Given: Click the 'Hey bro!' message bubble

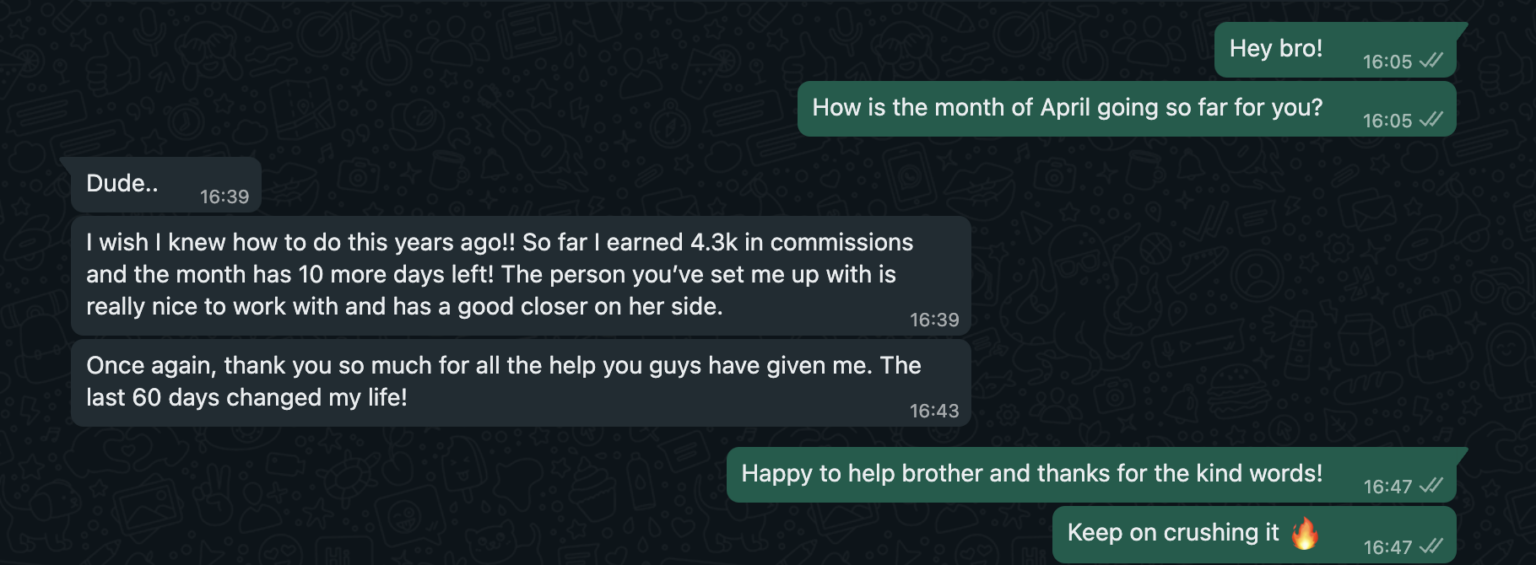Looking at the screenshot, I should point(1335,50).
